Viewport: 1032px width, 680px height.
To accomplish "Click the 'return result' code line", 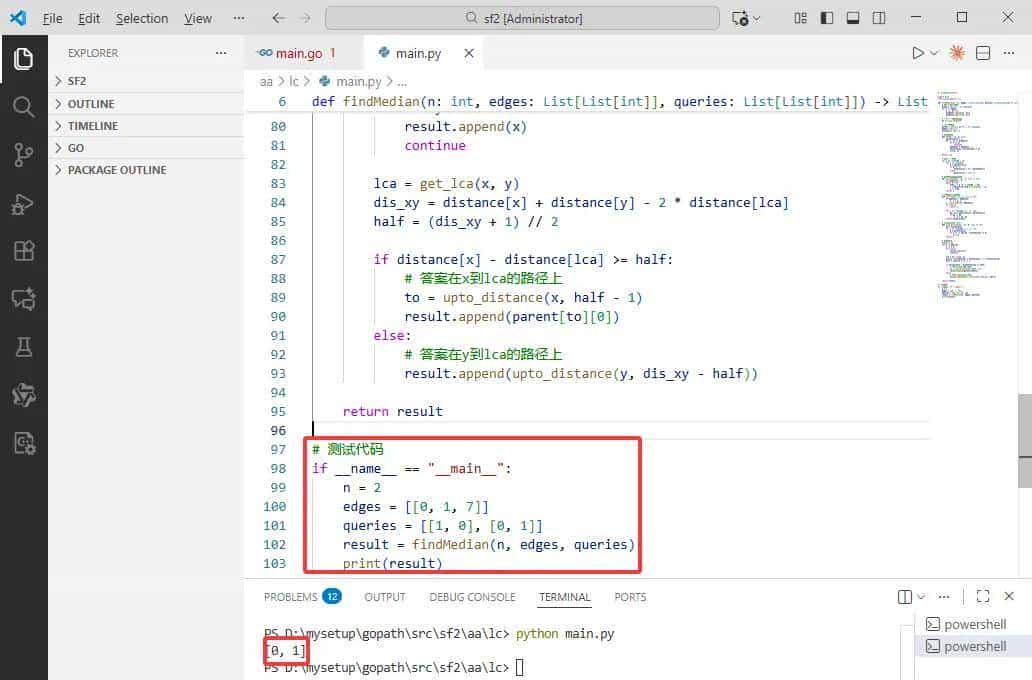I will coord(393,411).
